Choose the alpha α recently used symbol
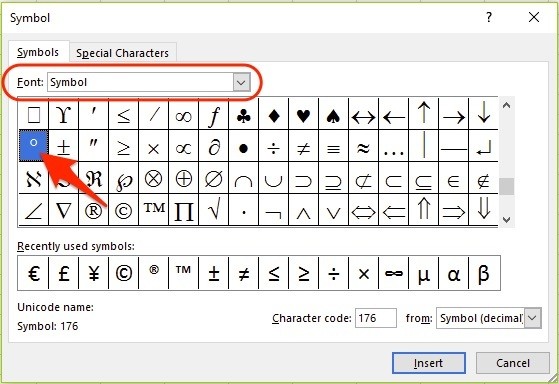 click(453, 273)
